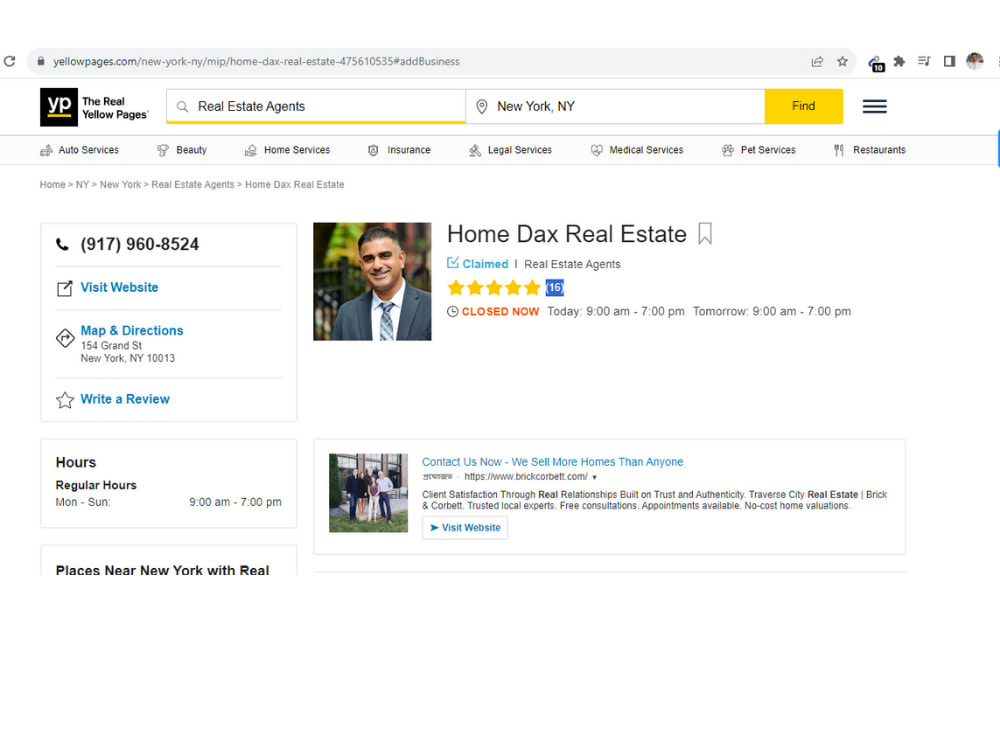Viewport: 1000px width, 750px height.
Task: Click the location pin icon
Action: point(482,107)
